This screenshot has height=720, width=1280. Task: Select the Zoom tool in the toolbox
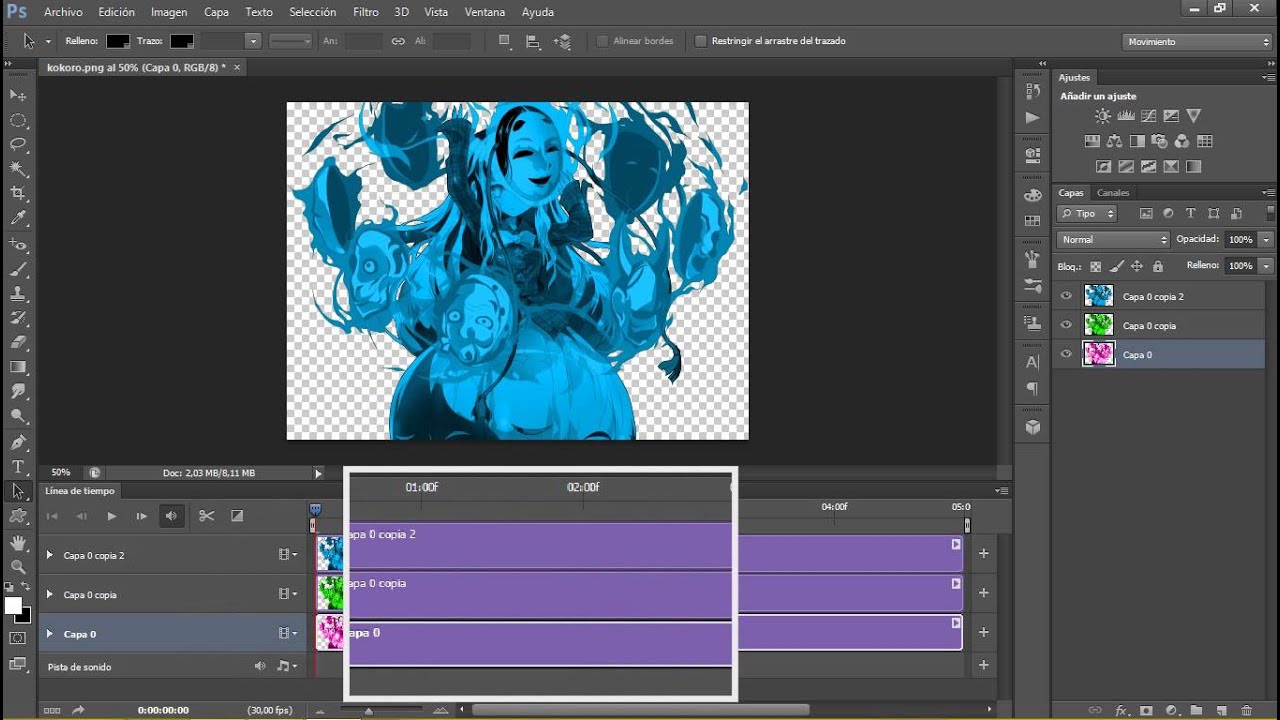point(18,566)
